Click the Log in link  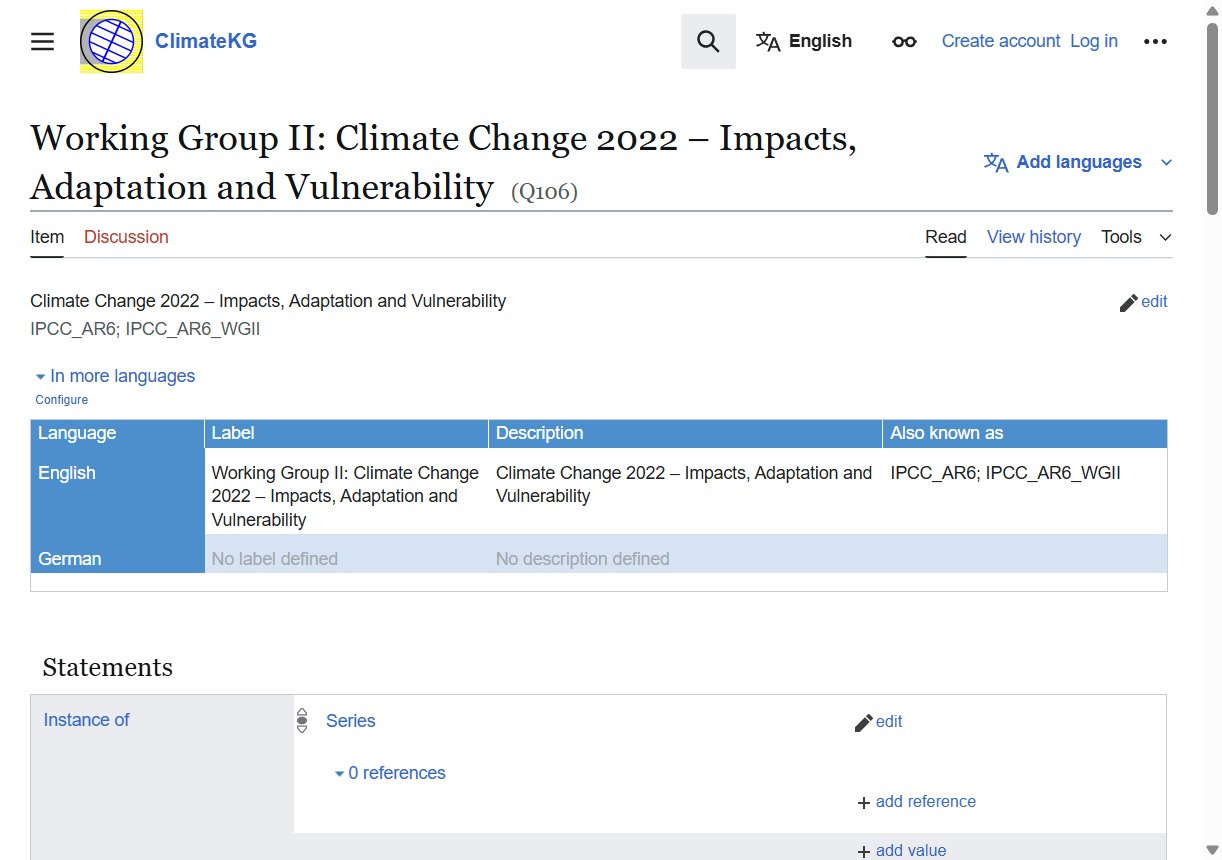[x=1094, y=41]
